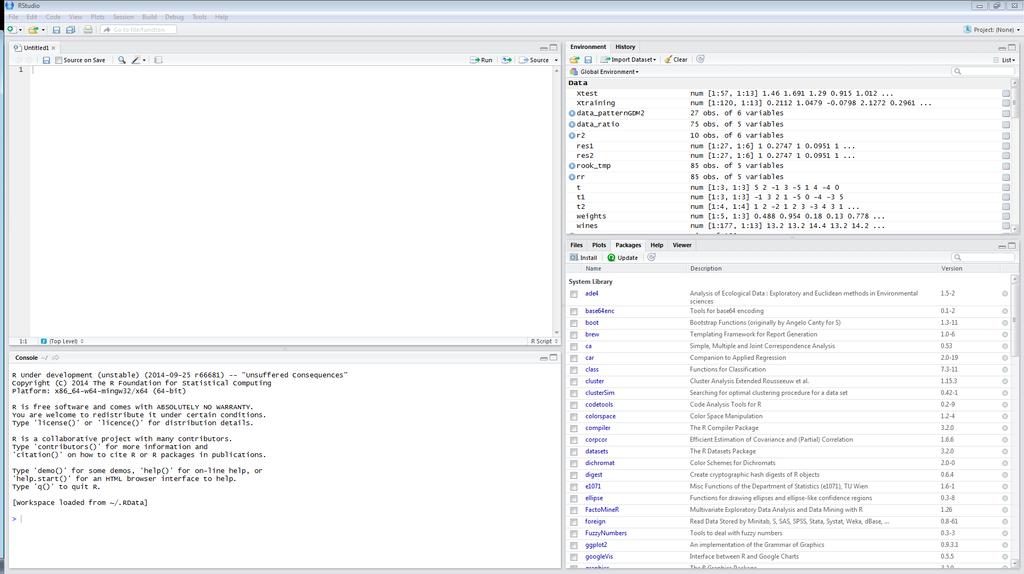This screenshot has width=1024, height=574.
Task: Click the Packages search box
Action: pos(983,257)
